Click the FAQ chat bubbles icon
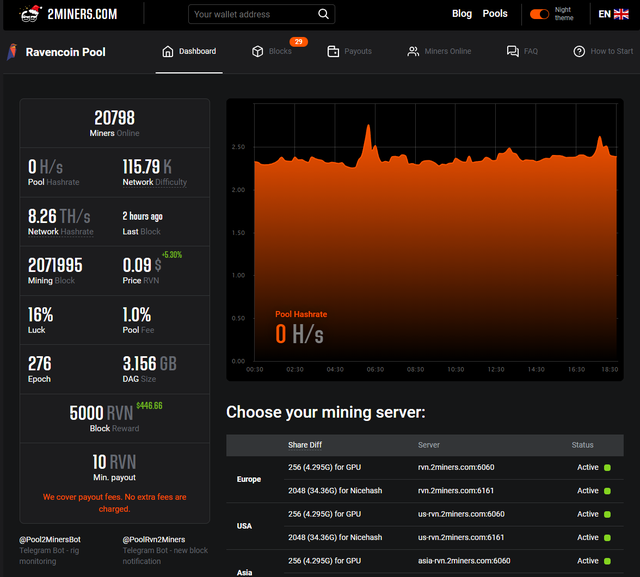 tap(513, 51)
